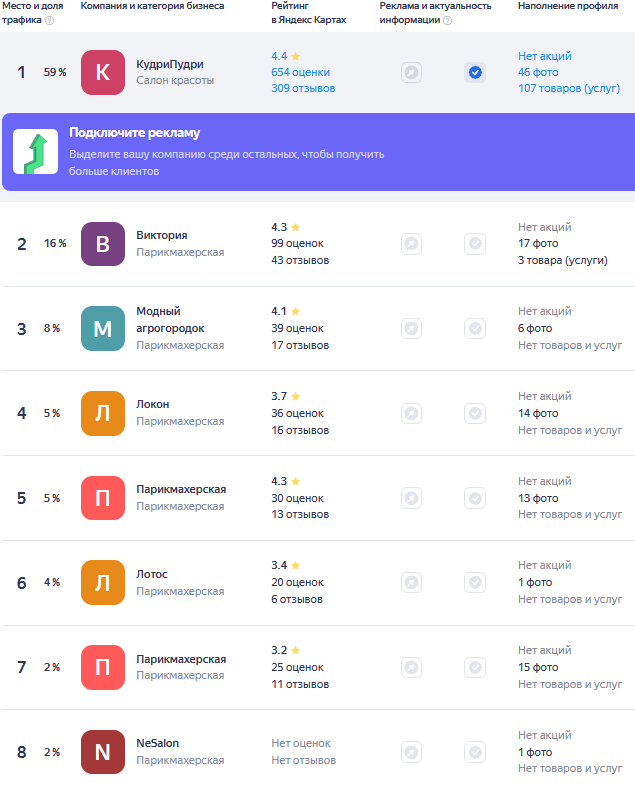Click the advertising status icon for Лотос
Viewport: 635px width, 795px height.
pyautogui.click(x=411, y=583)
